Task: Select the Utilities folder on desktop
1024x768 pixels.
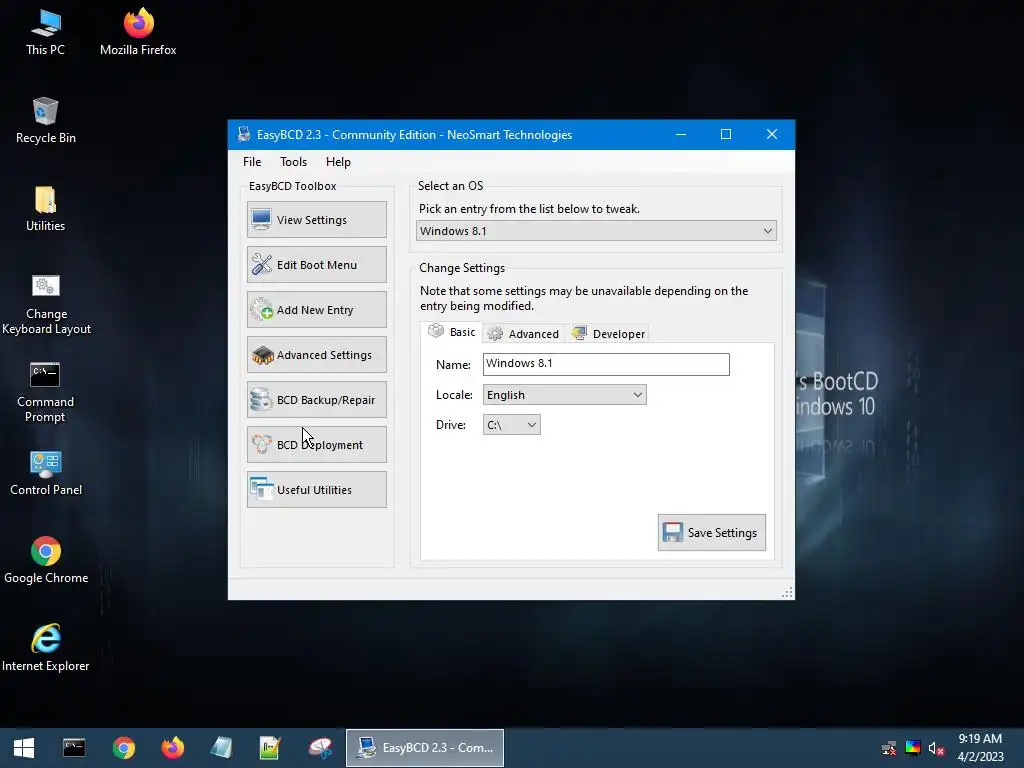Action: tap(46, 209)
